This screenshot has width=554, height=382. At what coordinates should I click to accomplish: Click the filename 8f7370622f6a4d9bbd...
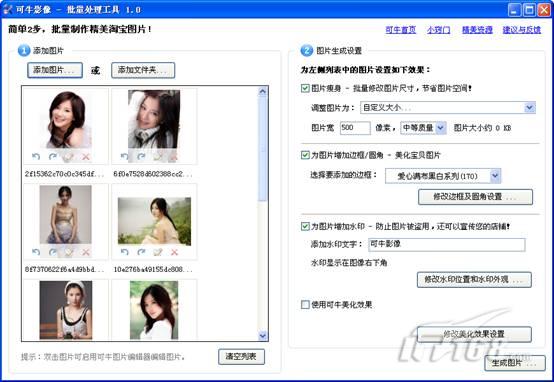click(x=65, y=269)
